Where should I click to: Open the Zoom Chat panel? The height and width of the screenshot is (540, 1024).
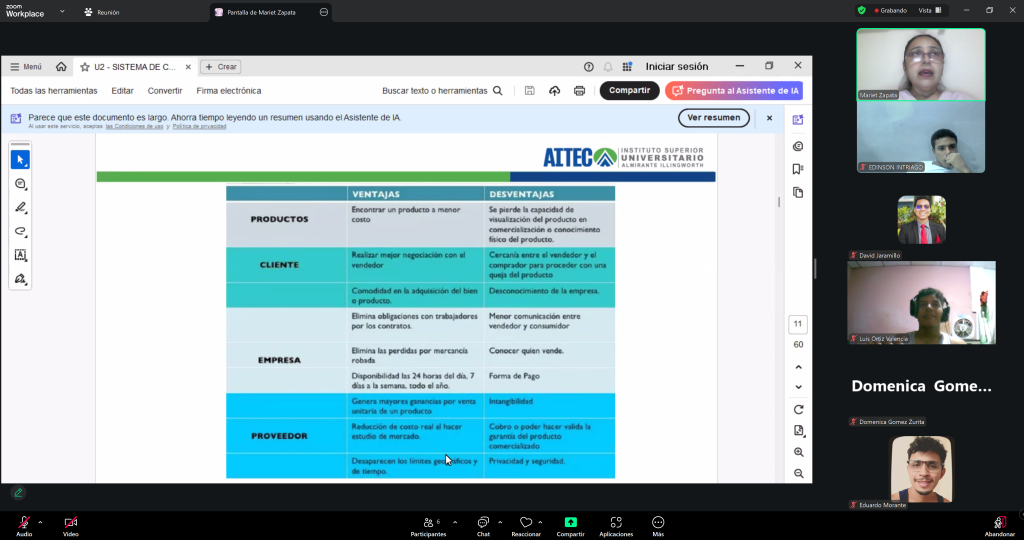[483, 523]
